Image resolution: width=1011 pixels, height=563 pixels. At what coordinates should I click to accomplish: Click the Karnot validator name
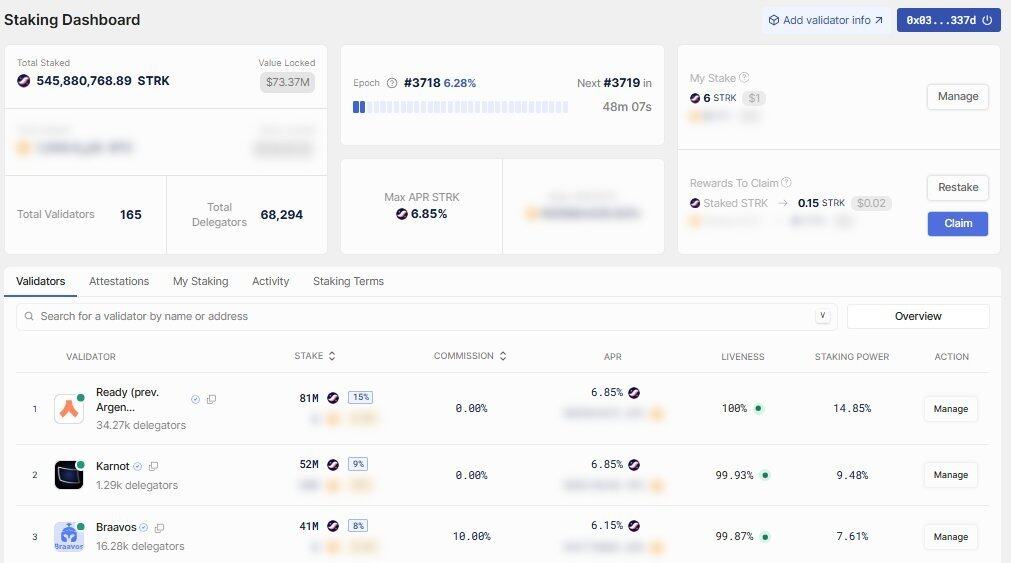click(x=113, y=466)
